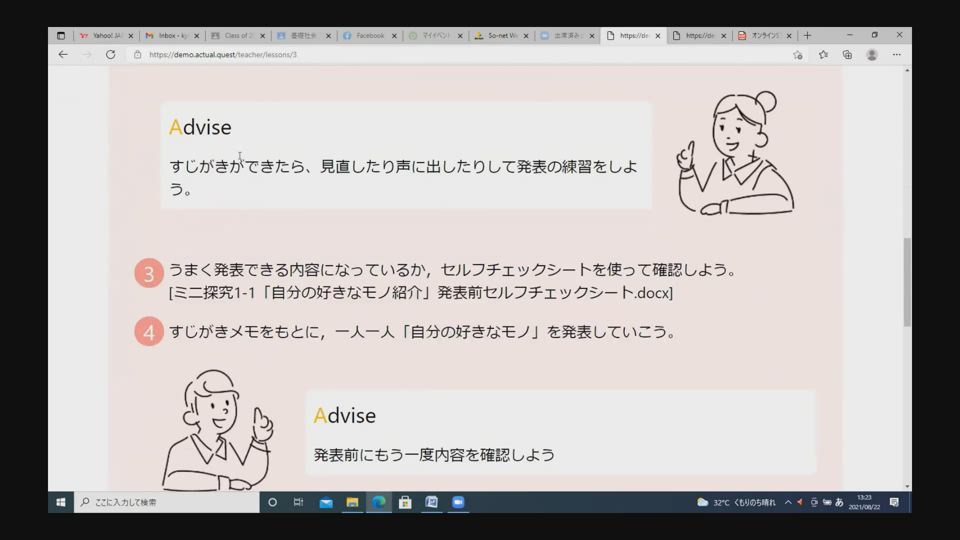Open a new browser tab
Image resolution: width=960 pixels, height=540 pixels.
[808, 35]
